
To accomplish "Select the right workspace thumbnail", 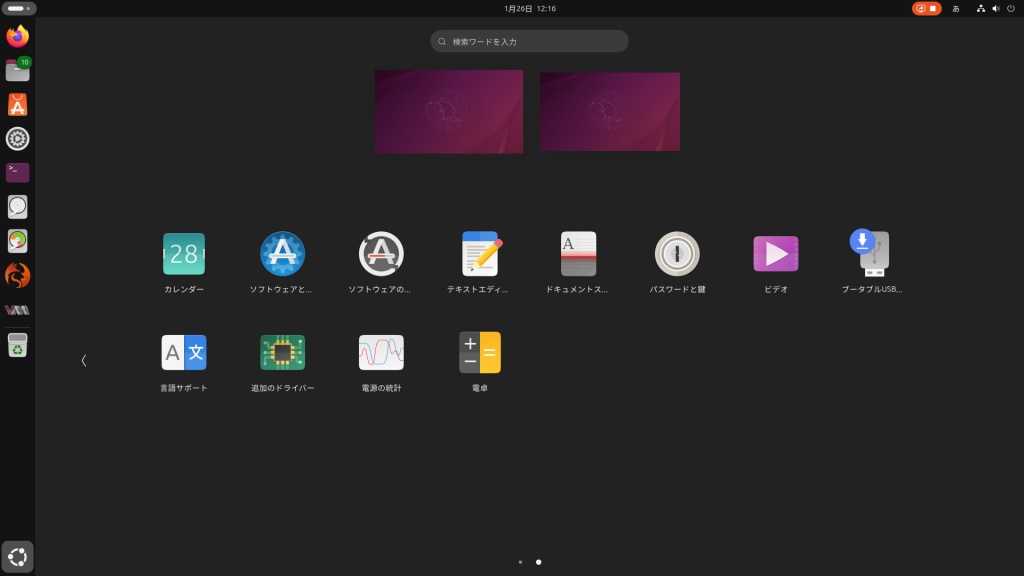I will 610,111.
